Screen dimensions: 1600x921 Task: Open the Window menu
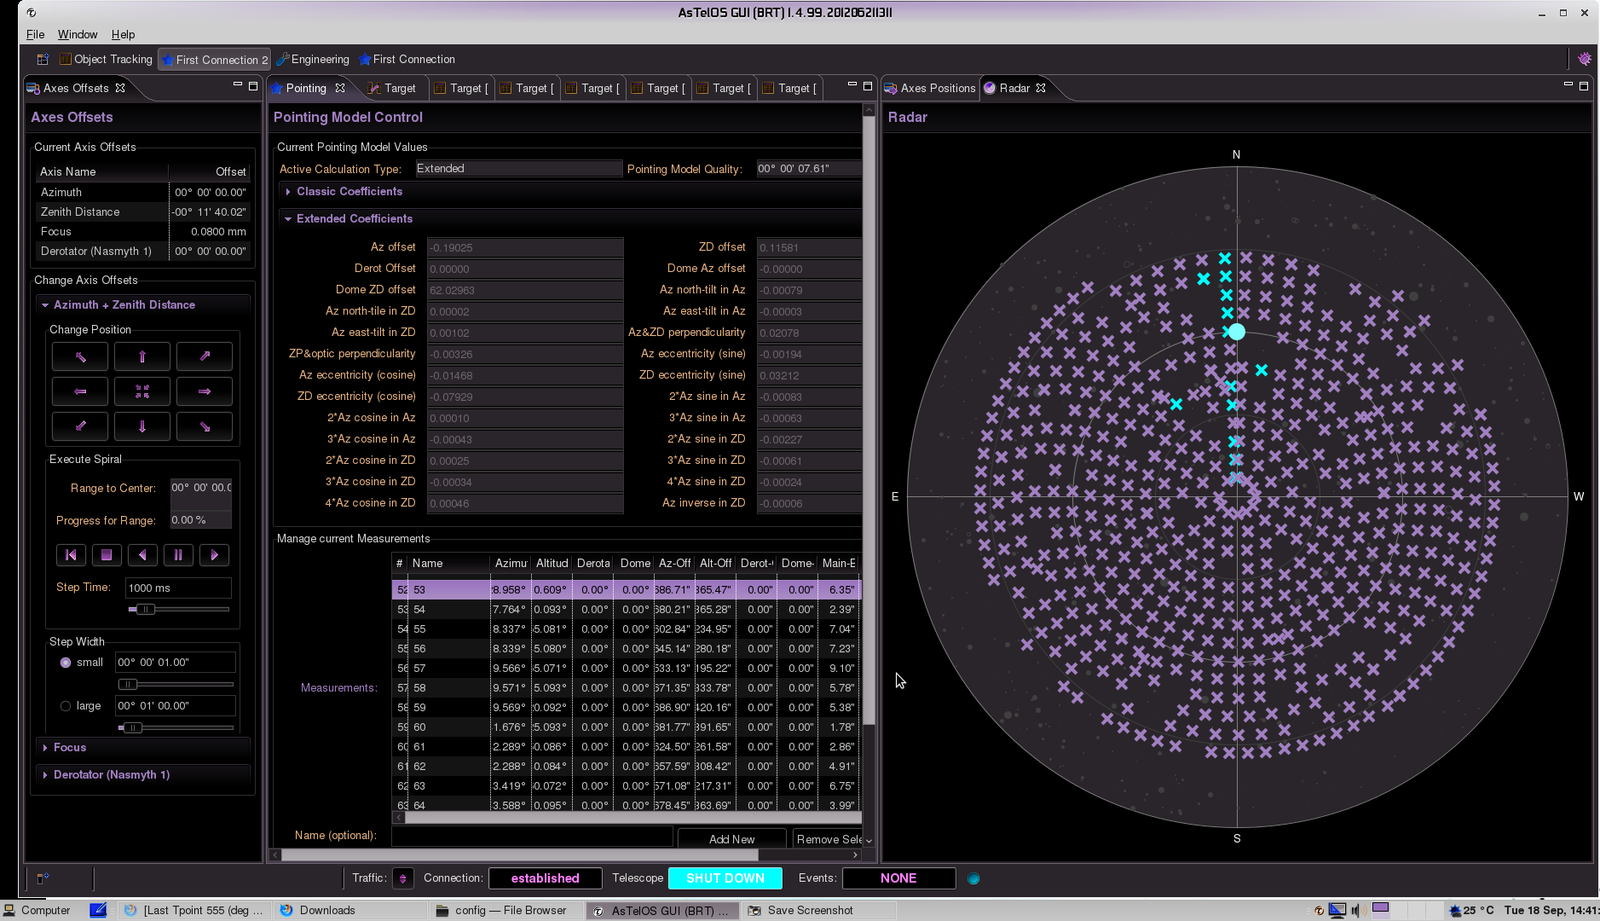(77, 34)
